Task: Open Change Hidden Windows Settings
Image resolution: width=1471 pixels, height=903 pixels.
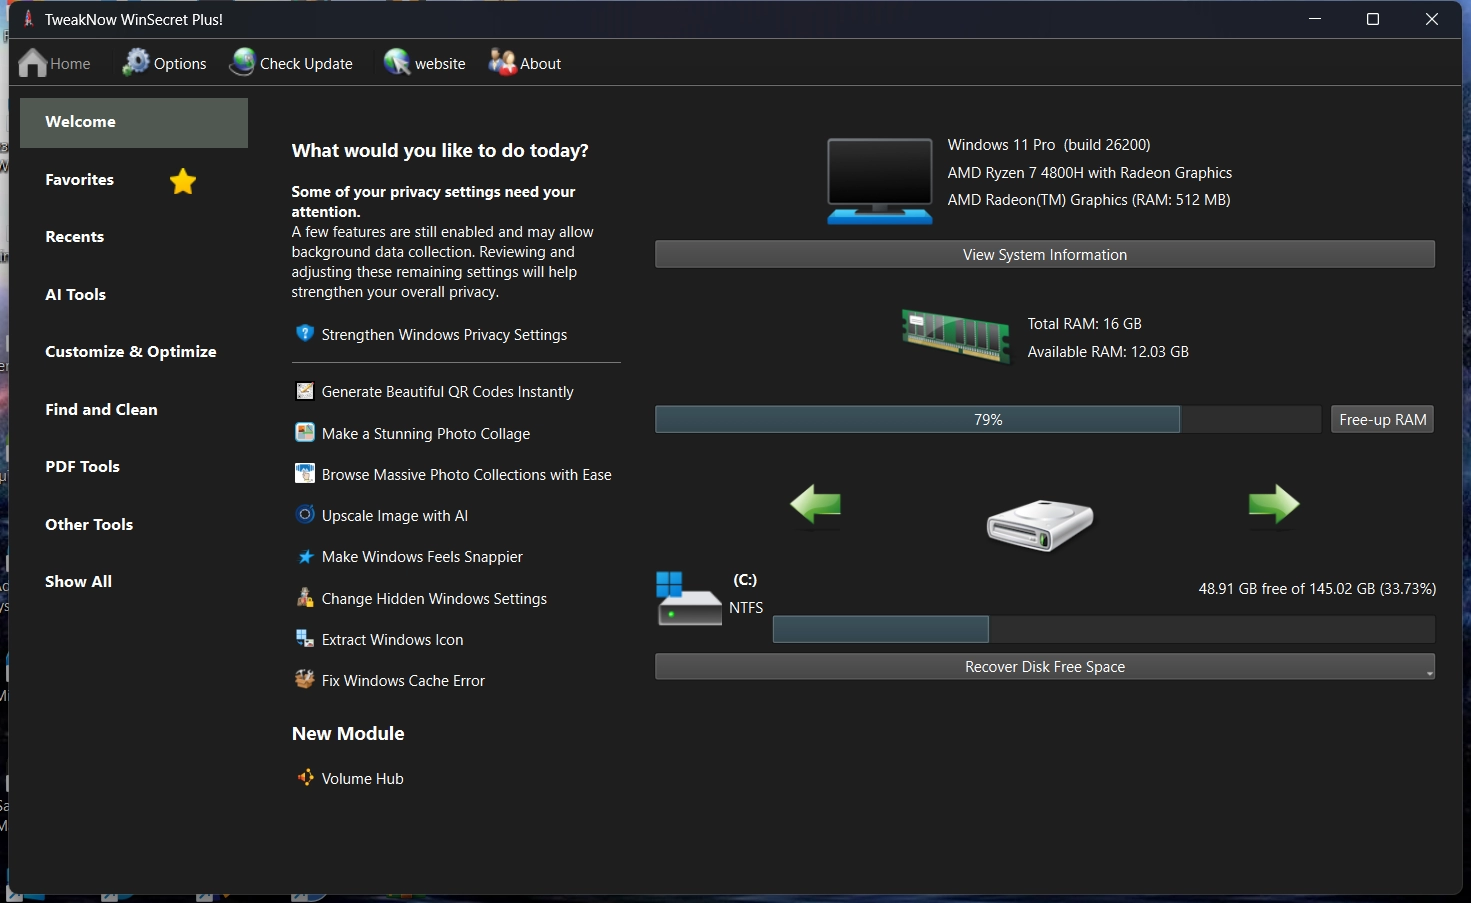Action: [434, 599]
